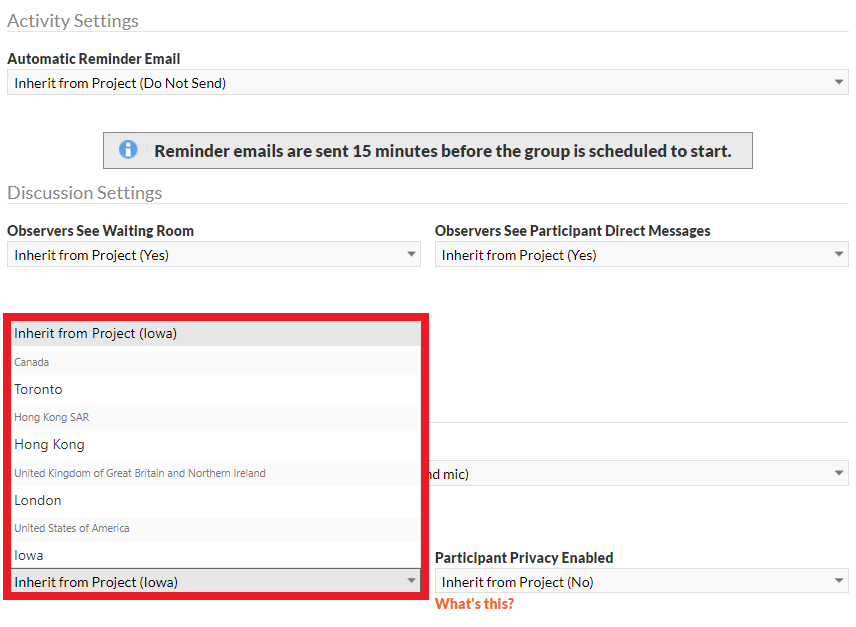Screen dimensions: 856x627
Task: Choose Hong Kong city option
Action: (216, 445)
